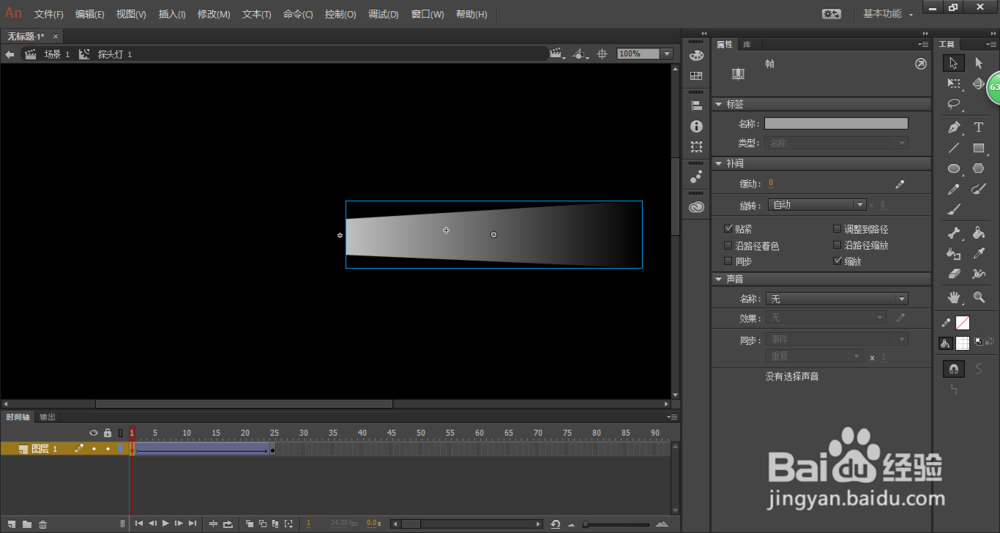Go back to 场景 1

coord(56,54)
